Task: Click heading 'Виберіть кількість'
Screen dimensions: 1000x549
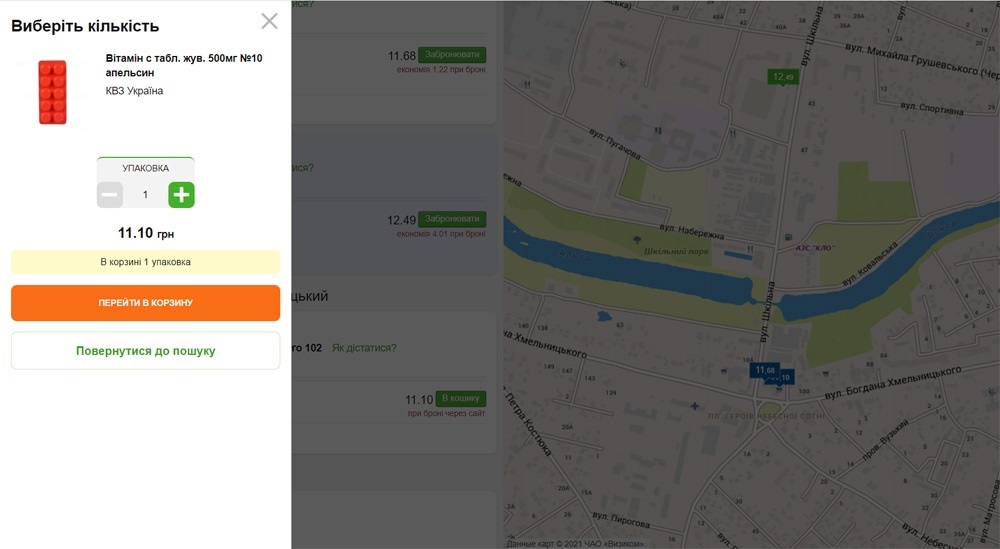Action: click(85, 26)
